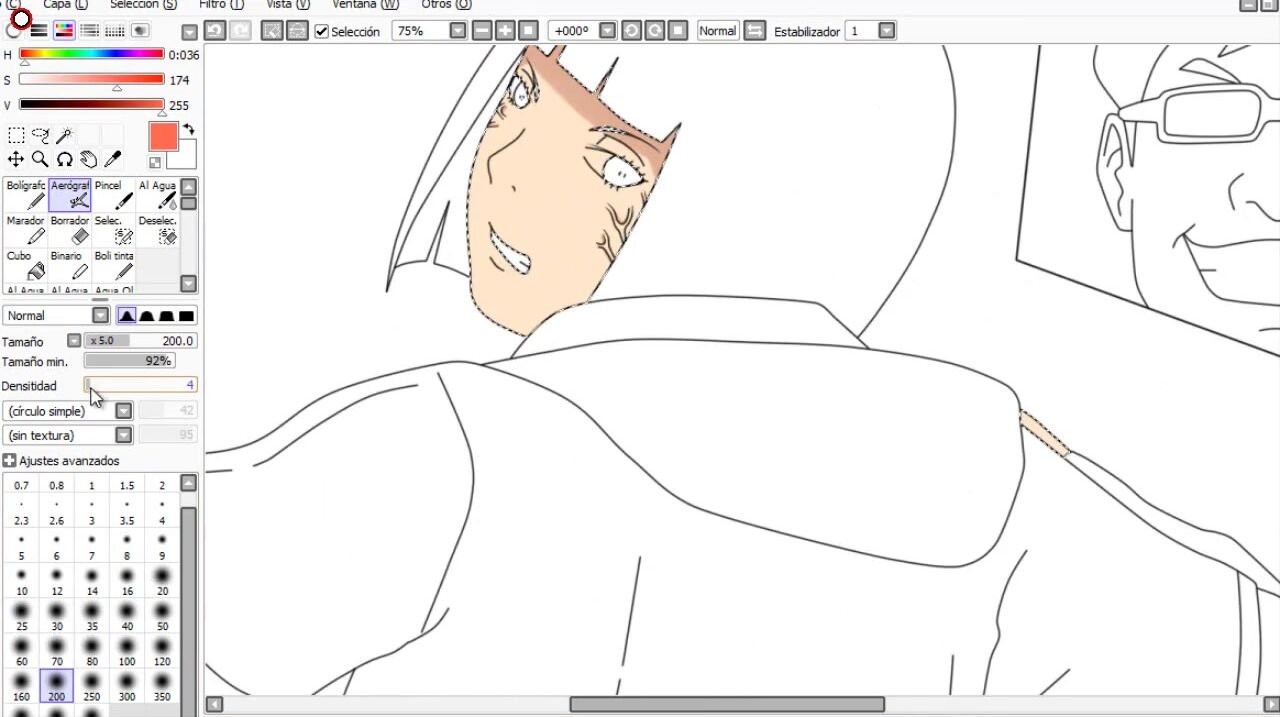Toggle the HSV slider panel button

pyautogui.click(x=63, y=30)
